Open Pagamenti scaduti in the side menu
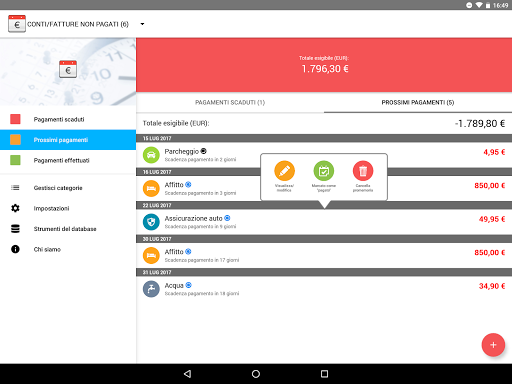The image size is (512, 384). pos(68,119)
